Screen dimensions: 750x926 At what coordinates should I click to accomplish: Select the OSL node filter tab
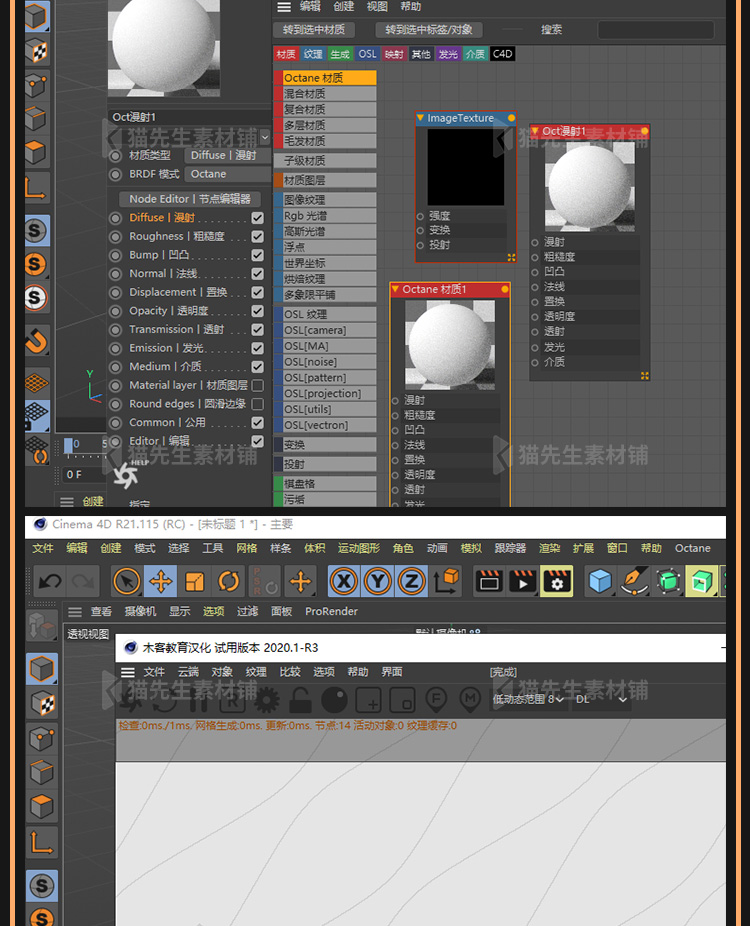[367, 54]
